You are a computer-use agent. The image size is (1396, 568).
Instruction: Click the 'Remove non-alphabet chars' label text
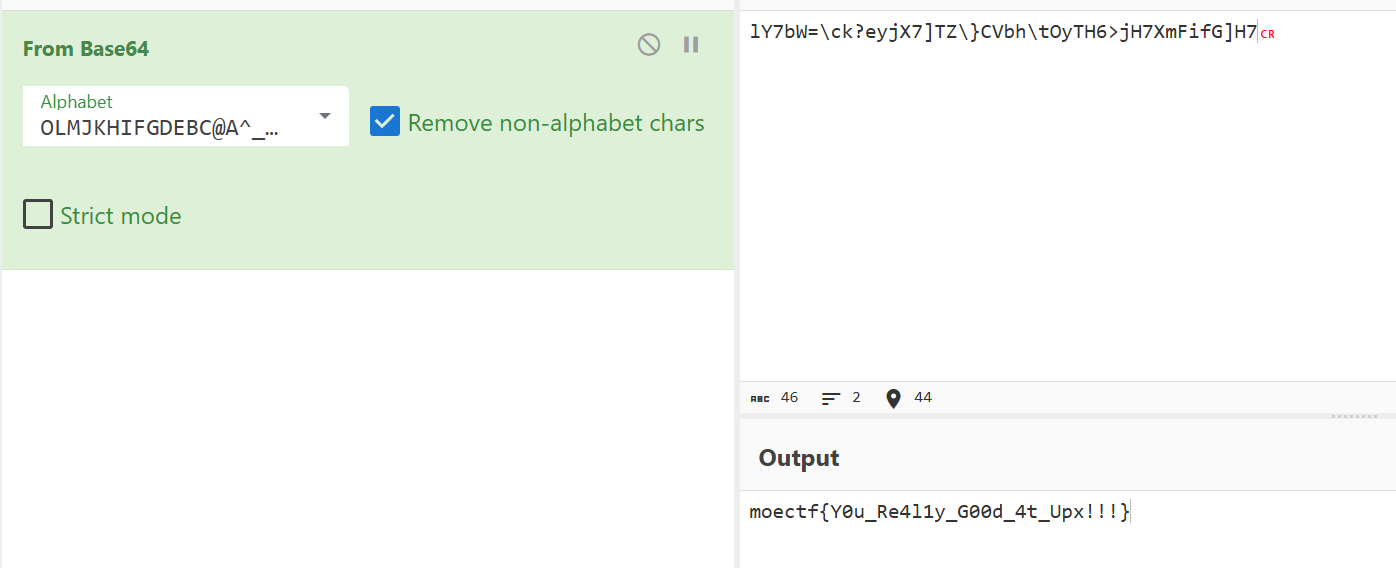point(556,123)
